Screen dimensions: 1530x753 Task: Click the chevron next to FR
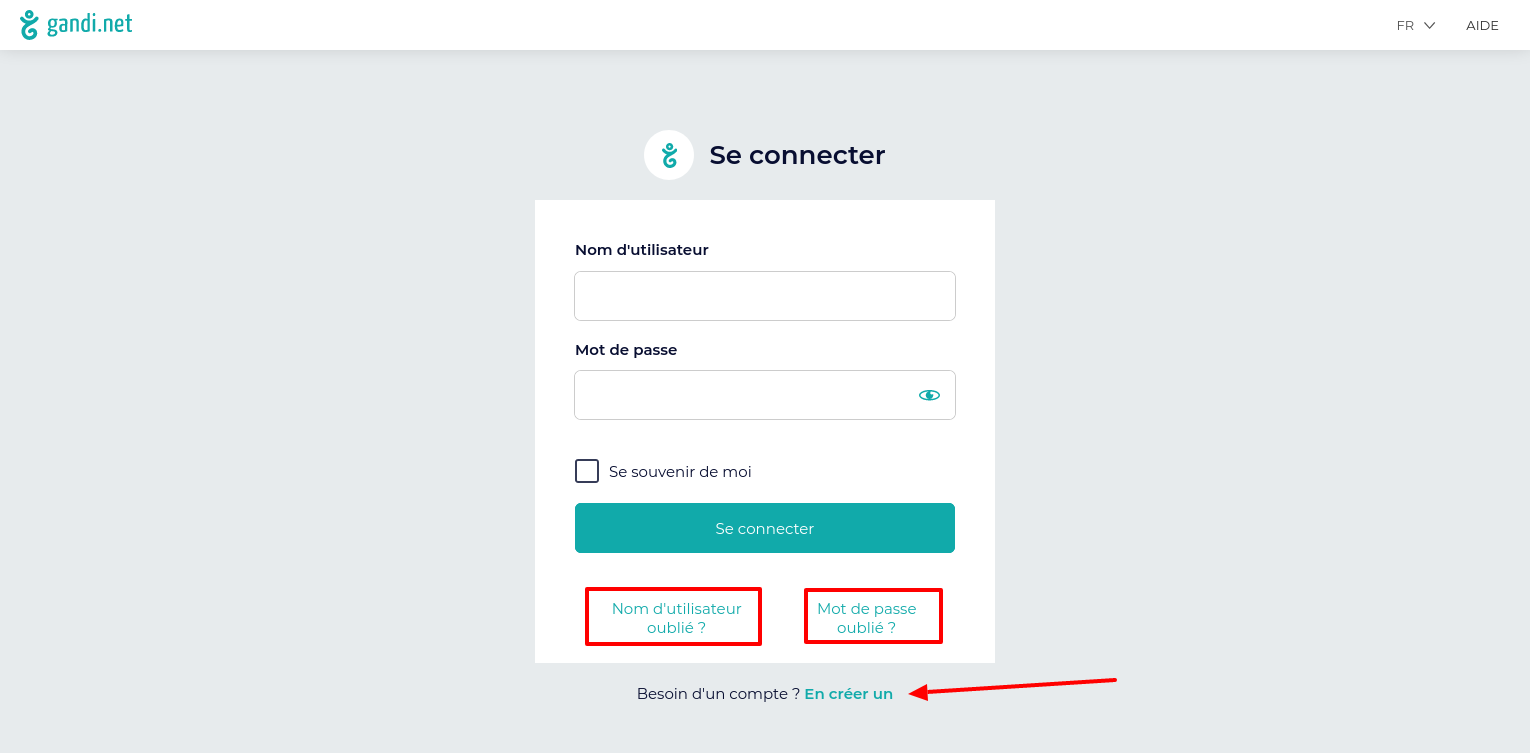click(x=1430, y=26)
